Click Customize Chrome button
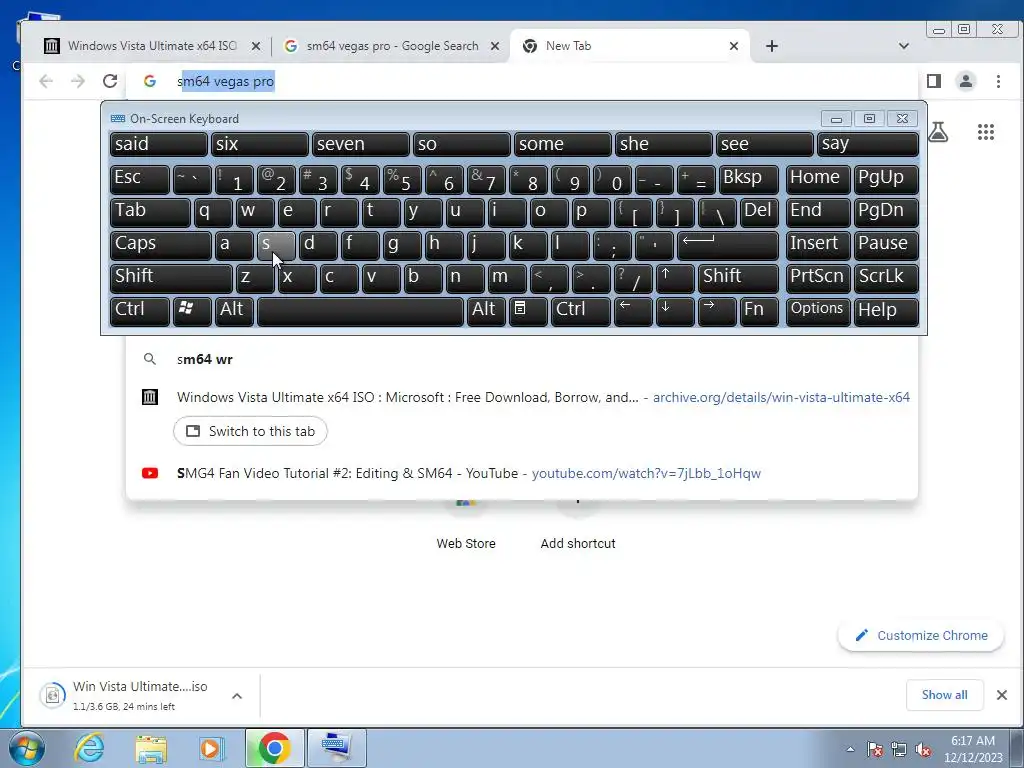This screenshot has height=768, width=1024. (921, 635)
